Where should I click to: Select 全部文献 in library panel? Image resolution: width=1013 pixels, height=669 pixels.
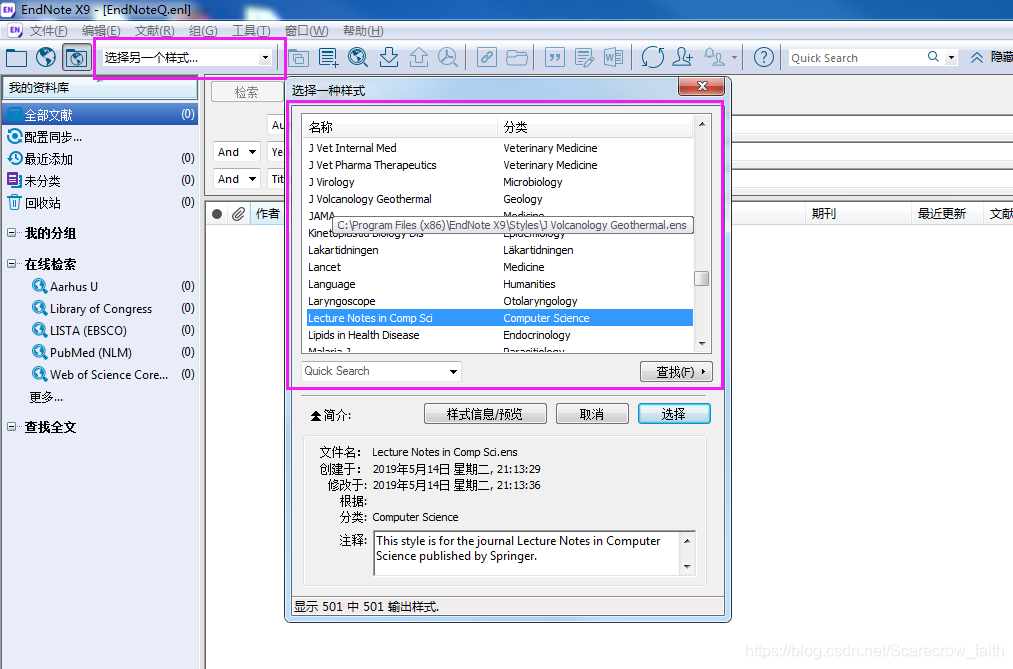tap(100, 115)
